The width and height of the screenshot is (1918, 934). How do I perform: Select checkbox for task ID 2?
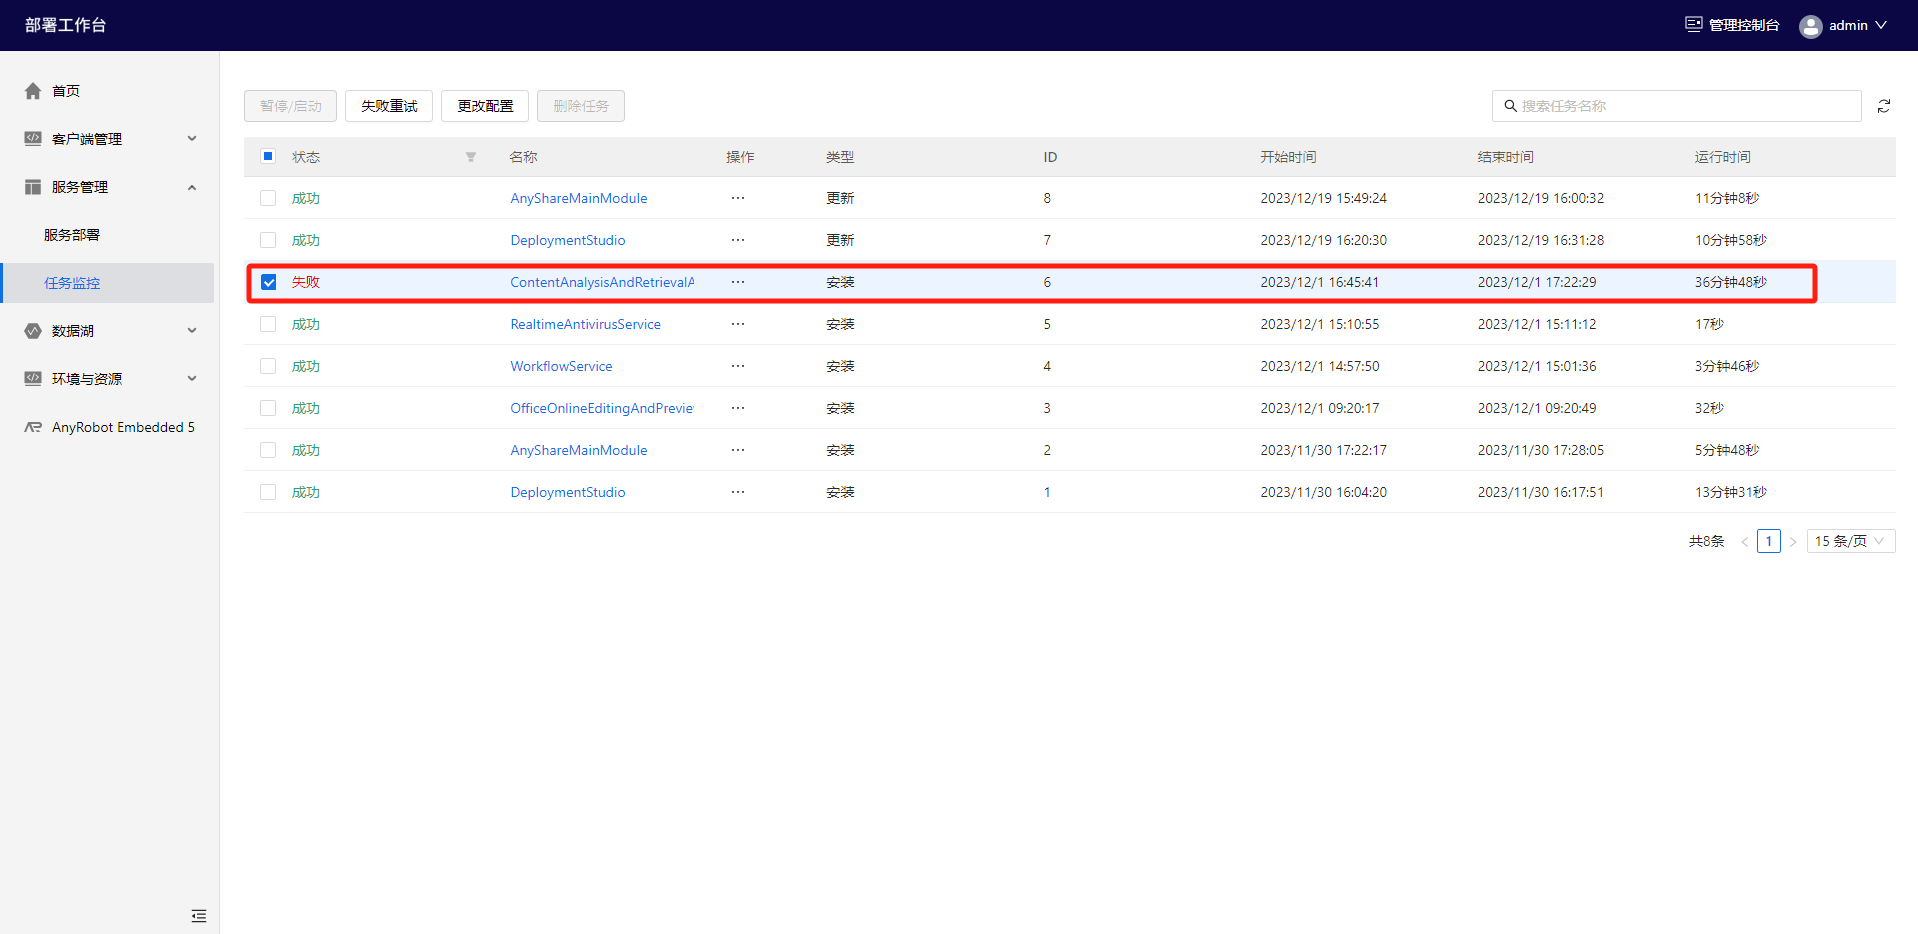268,450
